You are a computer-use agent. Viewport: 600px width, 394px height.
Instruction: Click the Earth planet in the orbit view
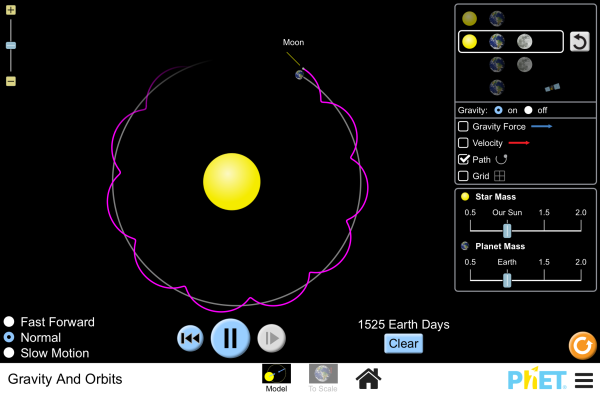tap(299, 75)
